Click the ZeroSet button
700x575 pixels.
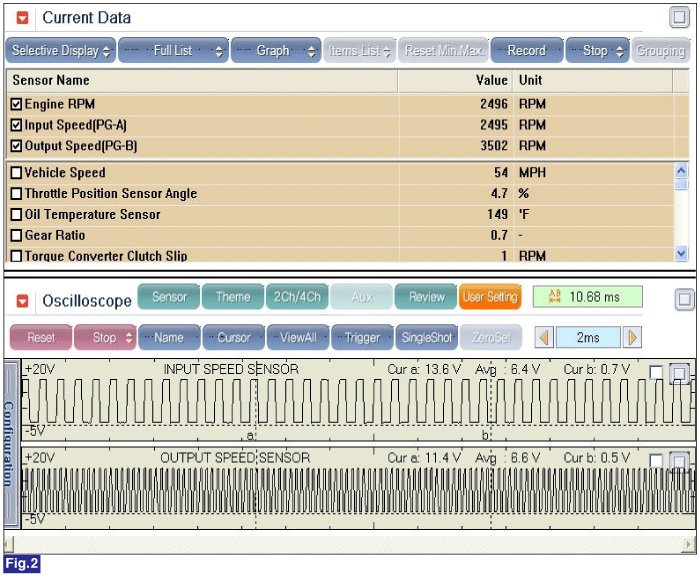491,338
